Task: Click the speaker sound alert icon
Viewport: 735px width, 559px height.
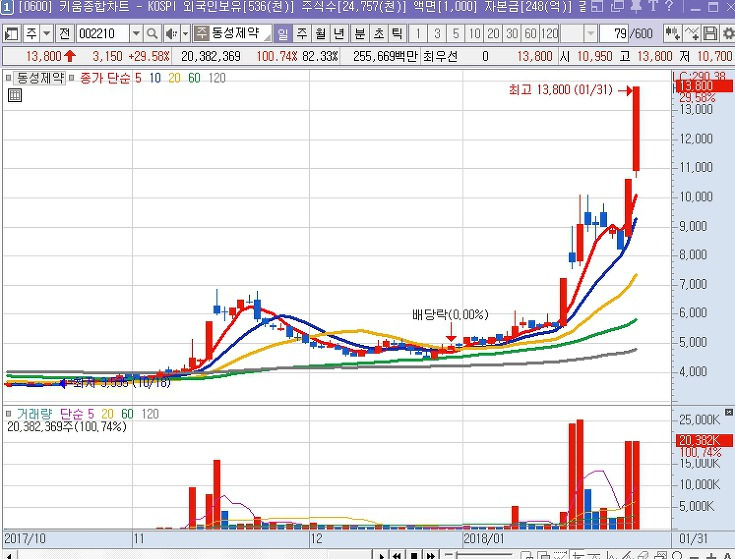Action: pyautogui.click(x=171, y=34)
